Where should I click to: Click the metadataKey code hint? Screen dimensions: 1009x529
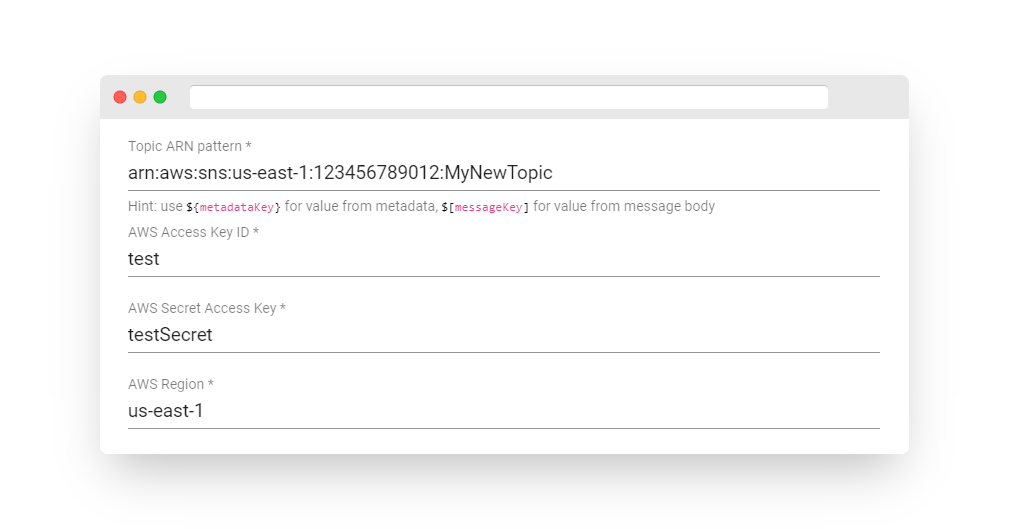[234, 207]
